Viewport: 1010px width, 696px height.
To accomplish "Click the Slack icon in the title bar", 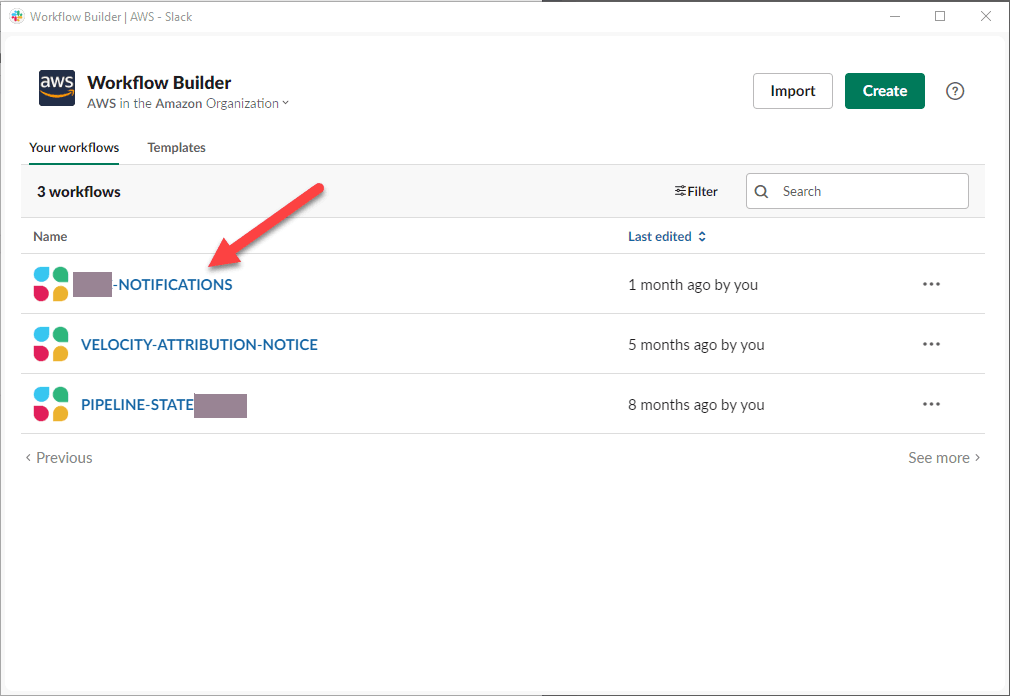I will click(x=16, y=16).
